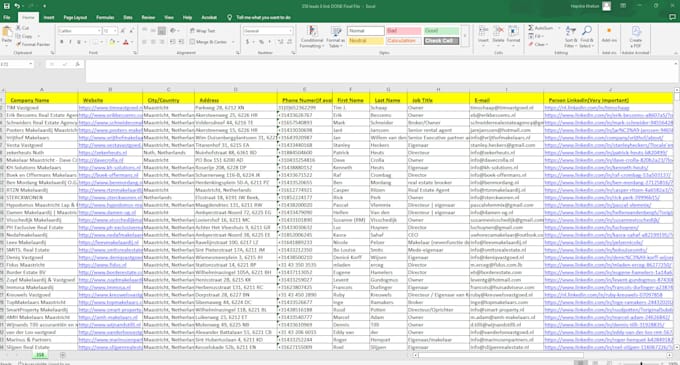Viewport: 680px width, 365px height.
Task: Add a new sheet
Action: (x=62, y=355)
